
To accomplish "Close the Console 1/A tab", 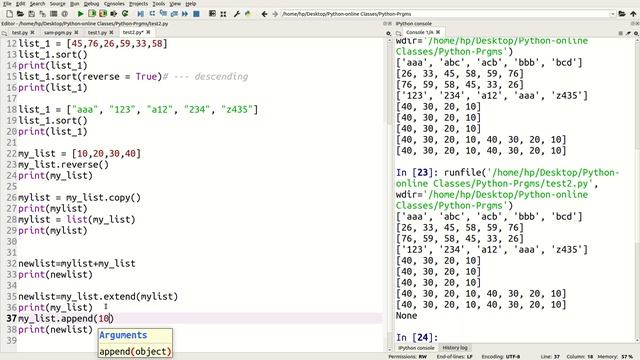I will (438, 32).
